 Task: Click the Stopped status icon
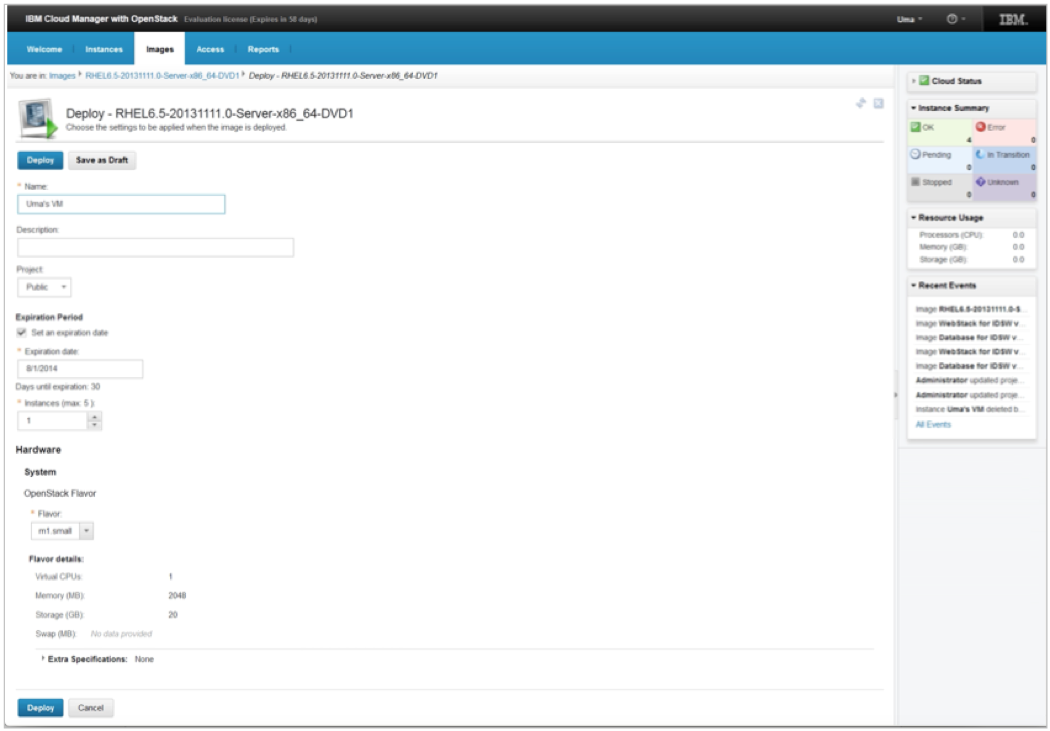[x=915, y=182]
